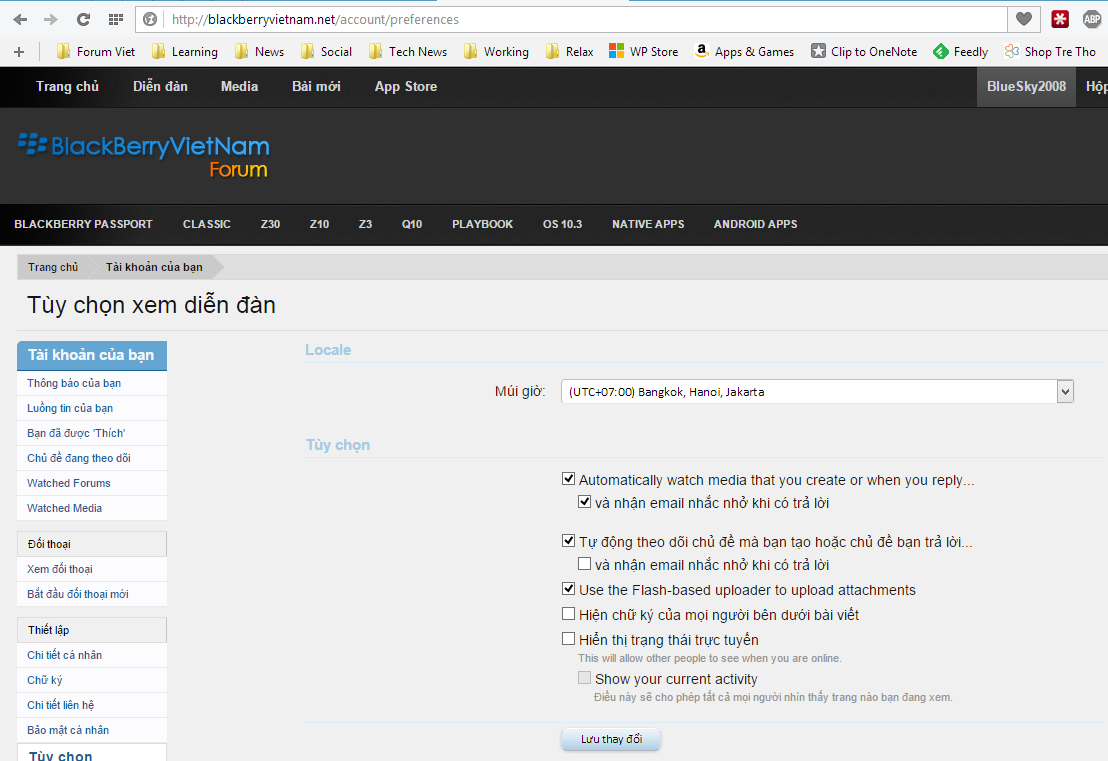Open the red asterisk extension icon
This screenshot has height=761, width=1108.
click(x=1060, y=19)
